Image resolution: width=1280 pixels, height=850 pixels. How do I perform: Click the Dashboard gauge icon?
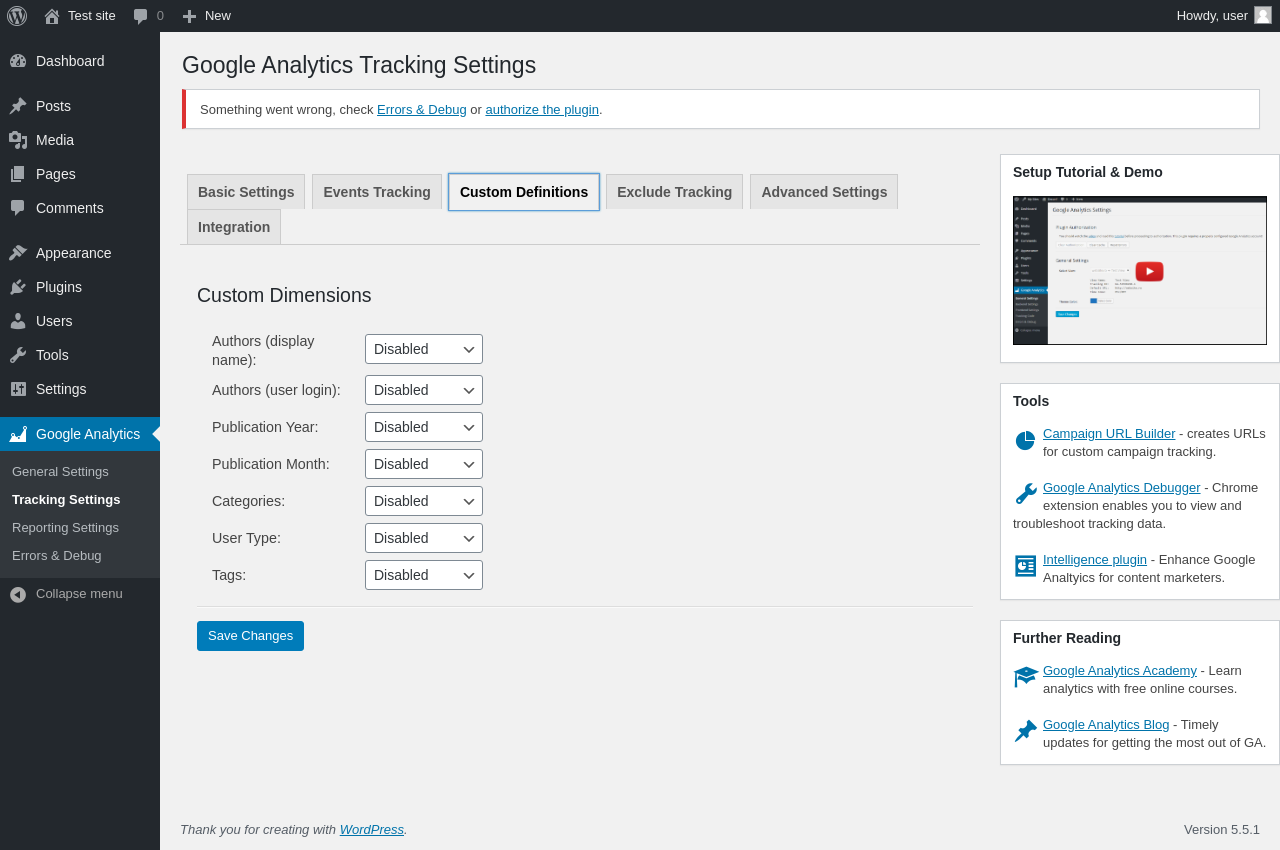(18, 61)
